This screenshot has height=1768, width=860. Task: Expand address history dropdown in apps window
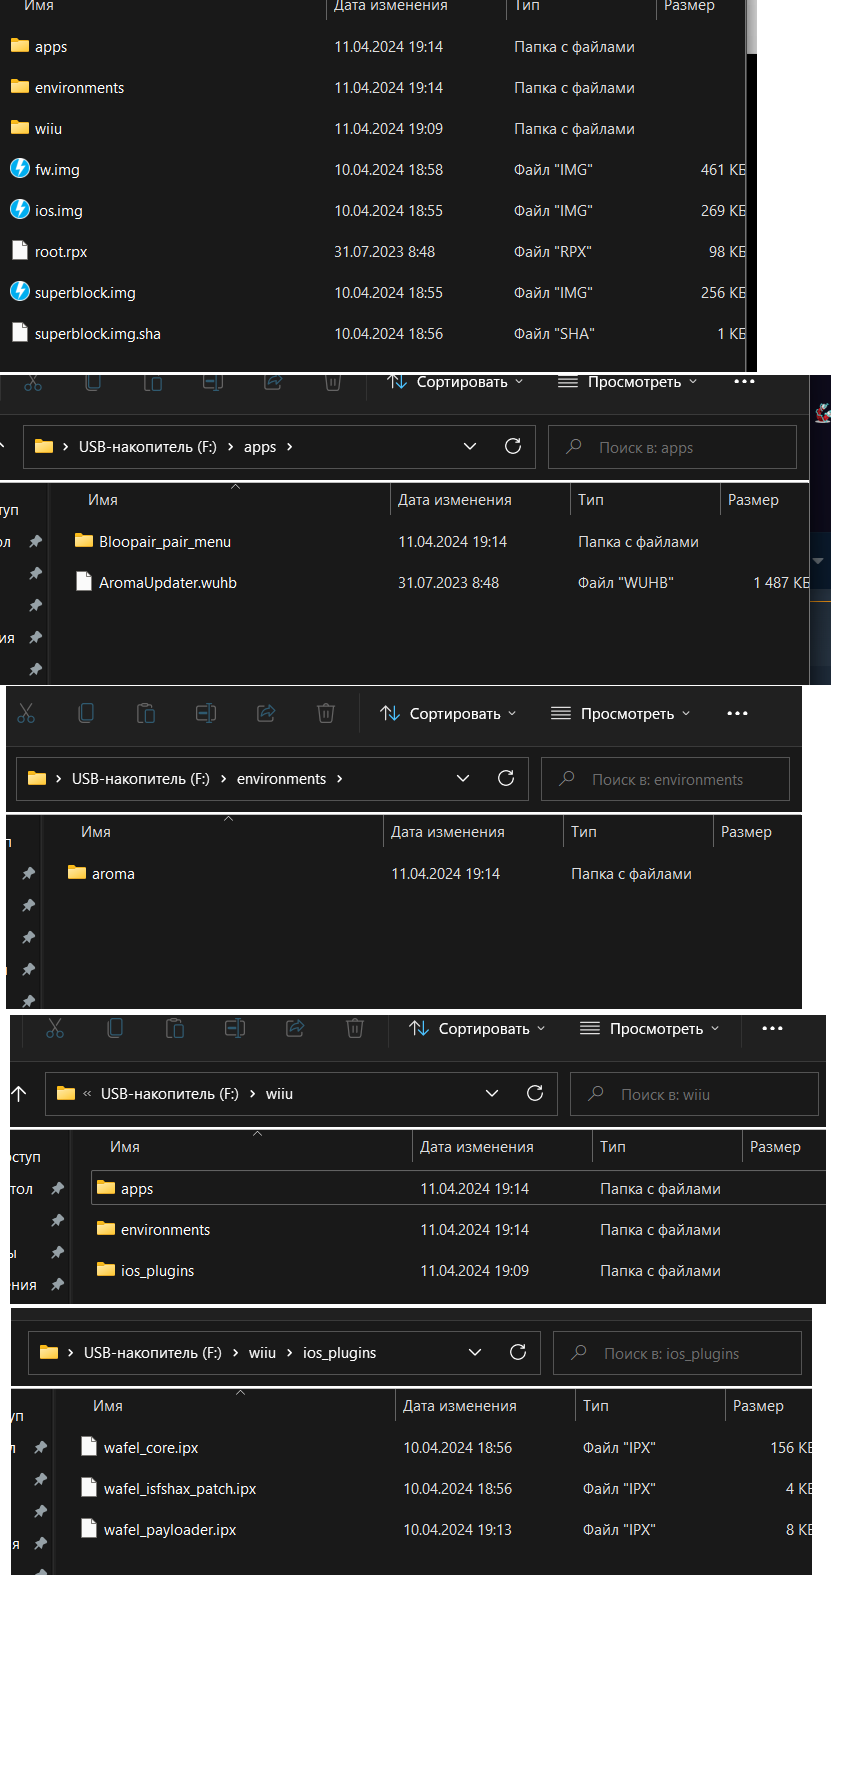click(x=470, y=446)
